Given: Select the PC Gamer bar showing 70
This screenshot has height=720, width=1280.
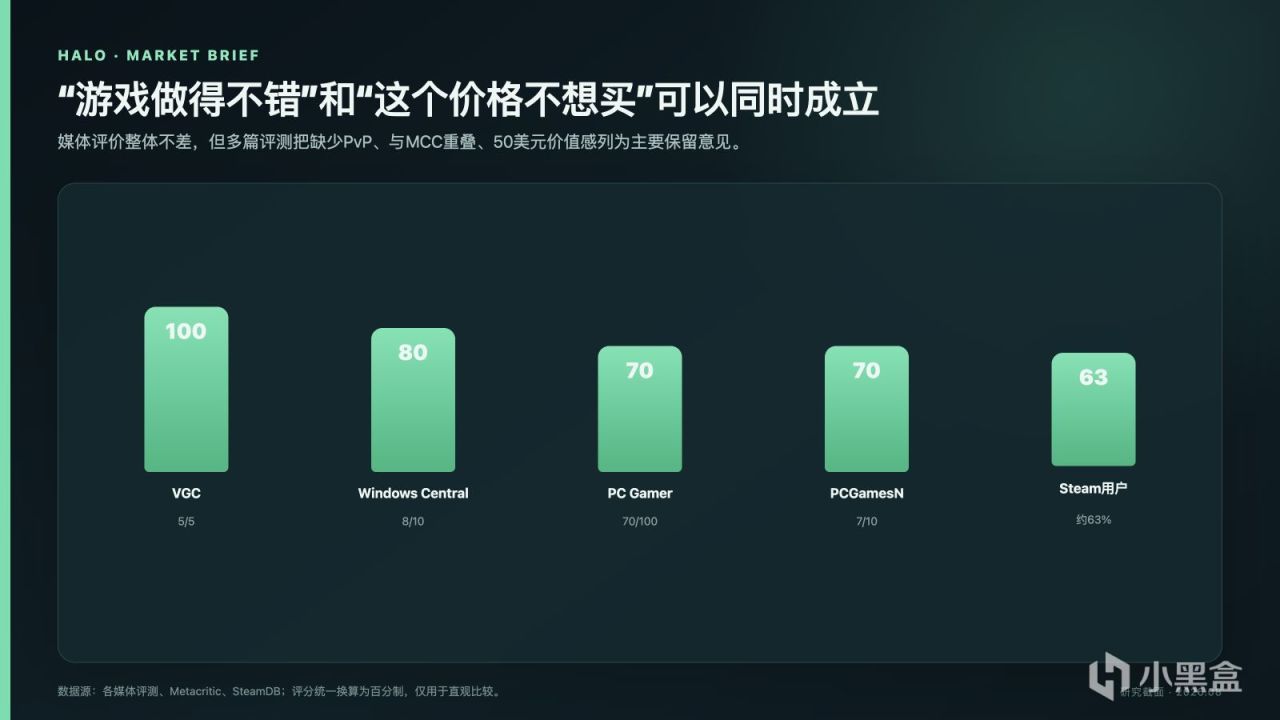Looking at the screenshot, I should (640, 409).
